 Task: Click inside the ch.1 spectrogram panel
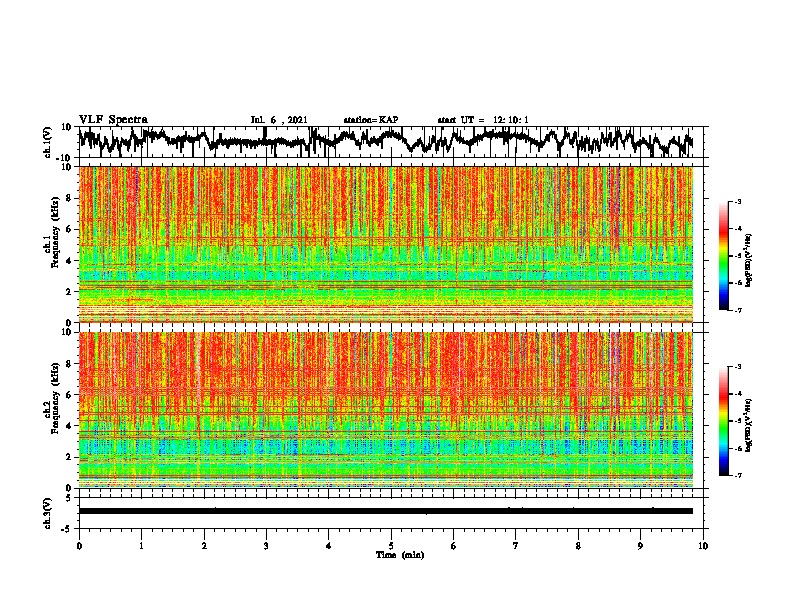[x=386, y=244]
